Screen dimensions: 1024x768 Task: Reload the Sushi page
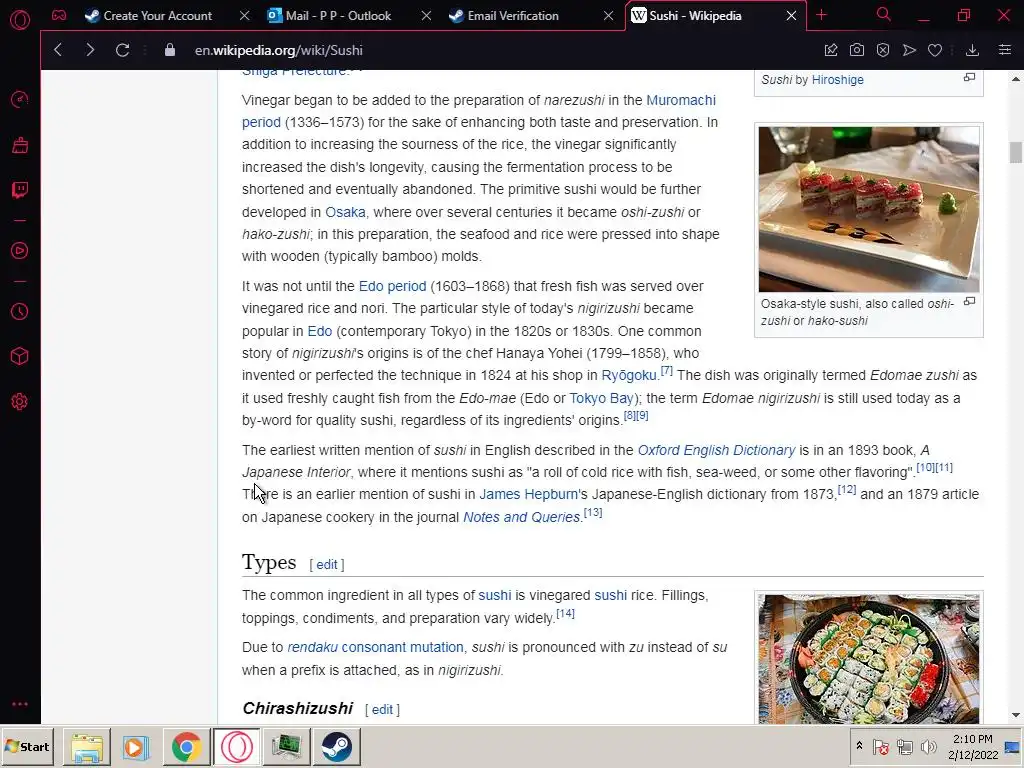pyautogui.click(x=122, y=50)
